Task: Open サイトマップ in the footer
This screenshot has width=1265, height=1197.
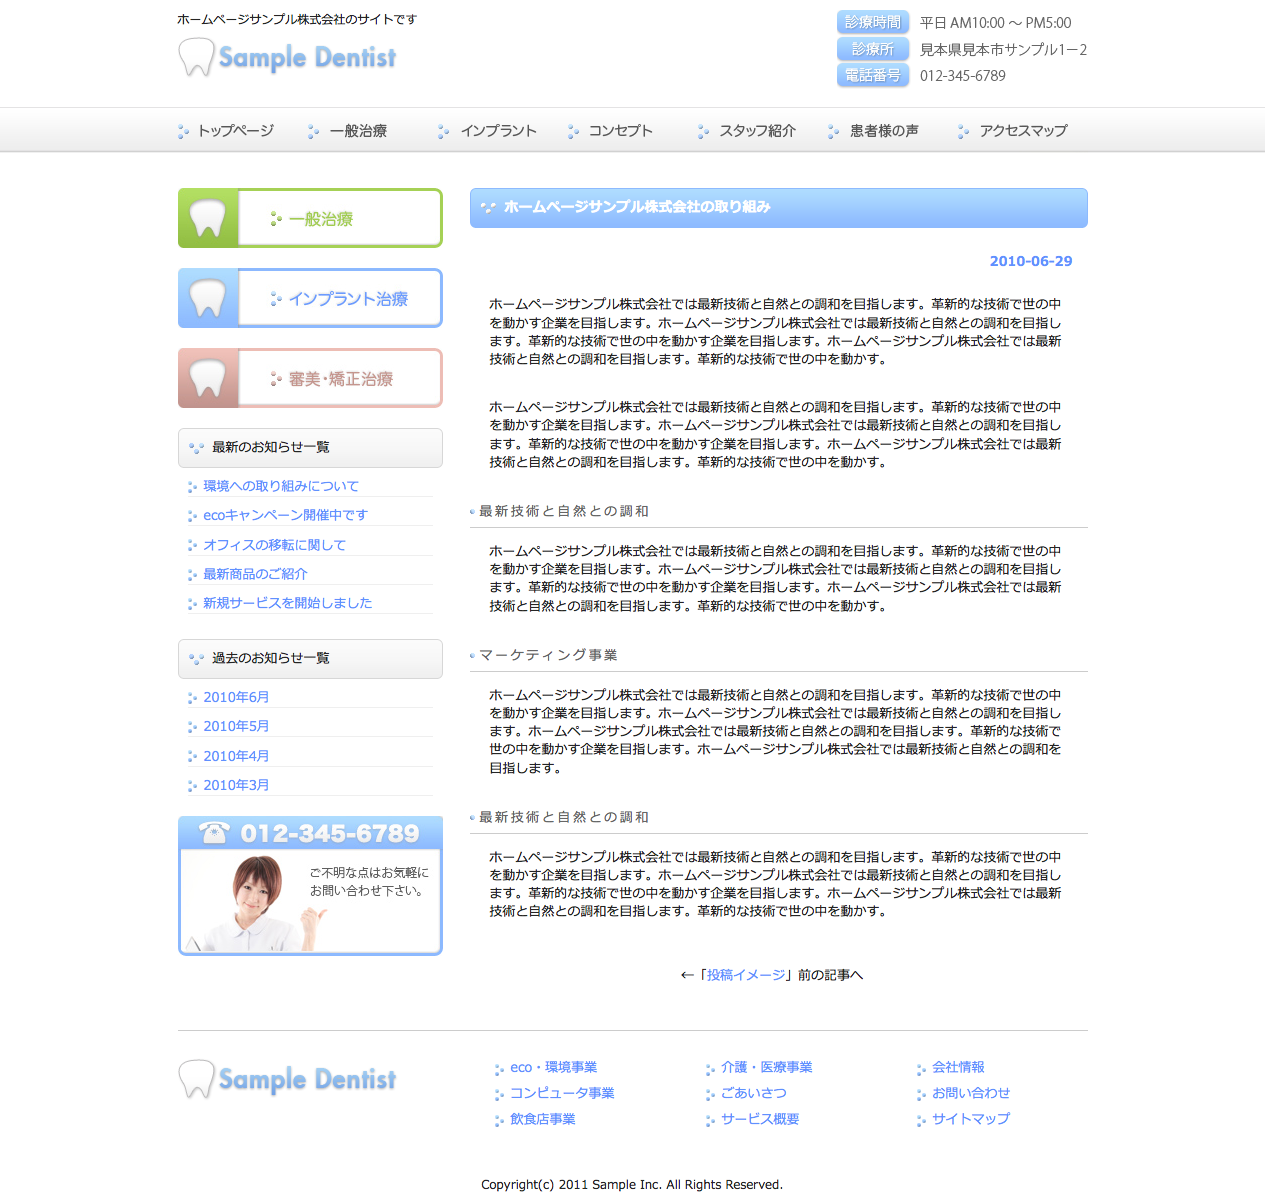Action: click(971, 1119)
